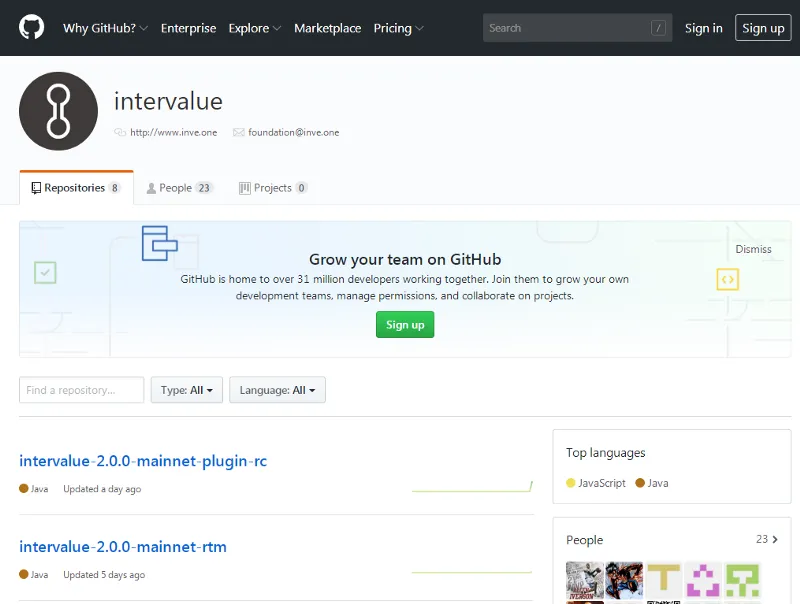Click the person icon in People tab
This screenshot has width=800, height=604.
point(151,188)
